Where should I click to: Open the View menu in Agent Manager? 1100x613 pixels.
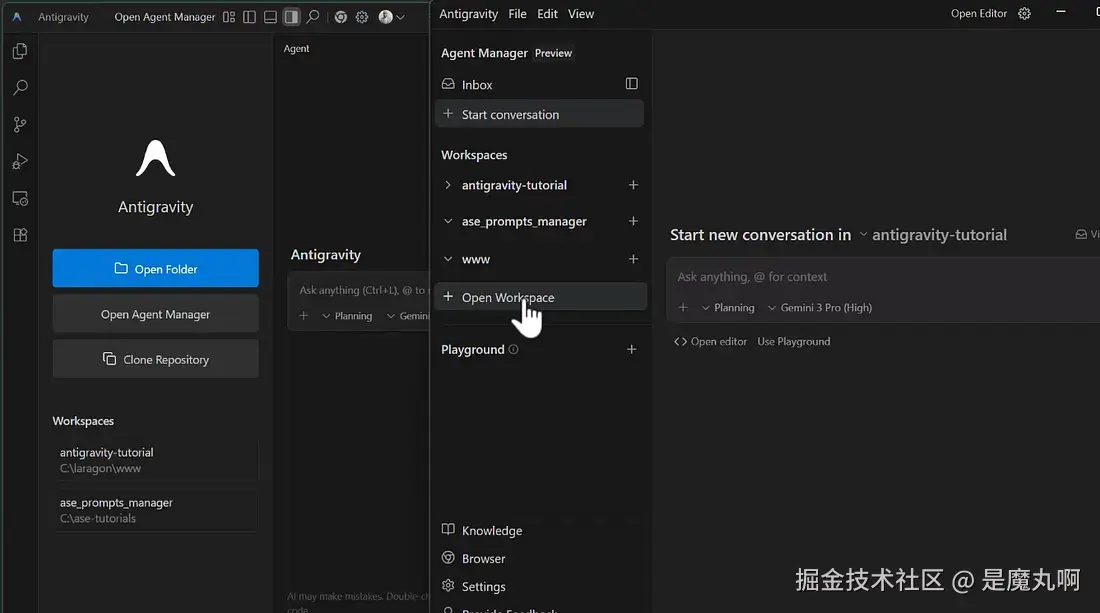[x=581, y=14]
